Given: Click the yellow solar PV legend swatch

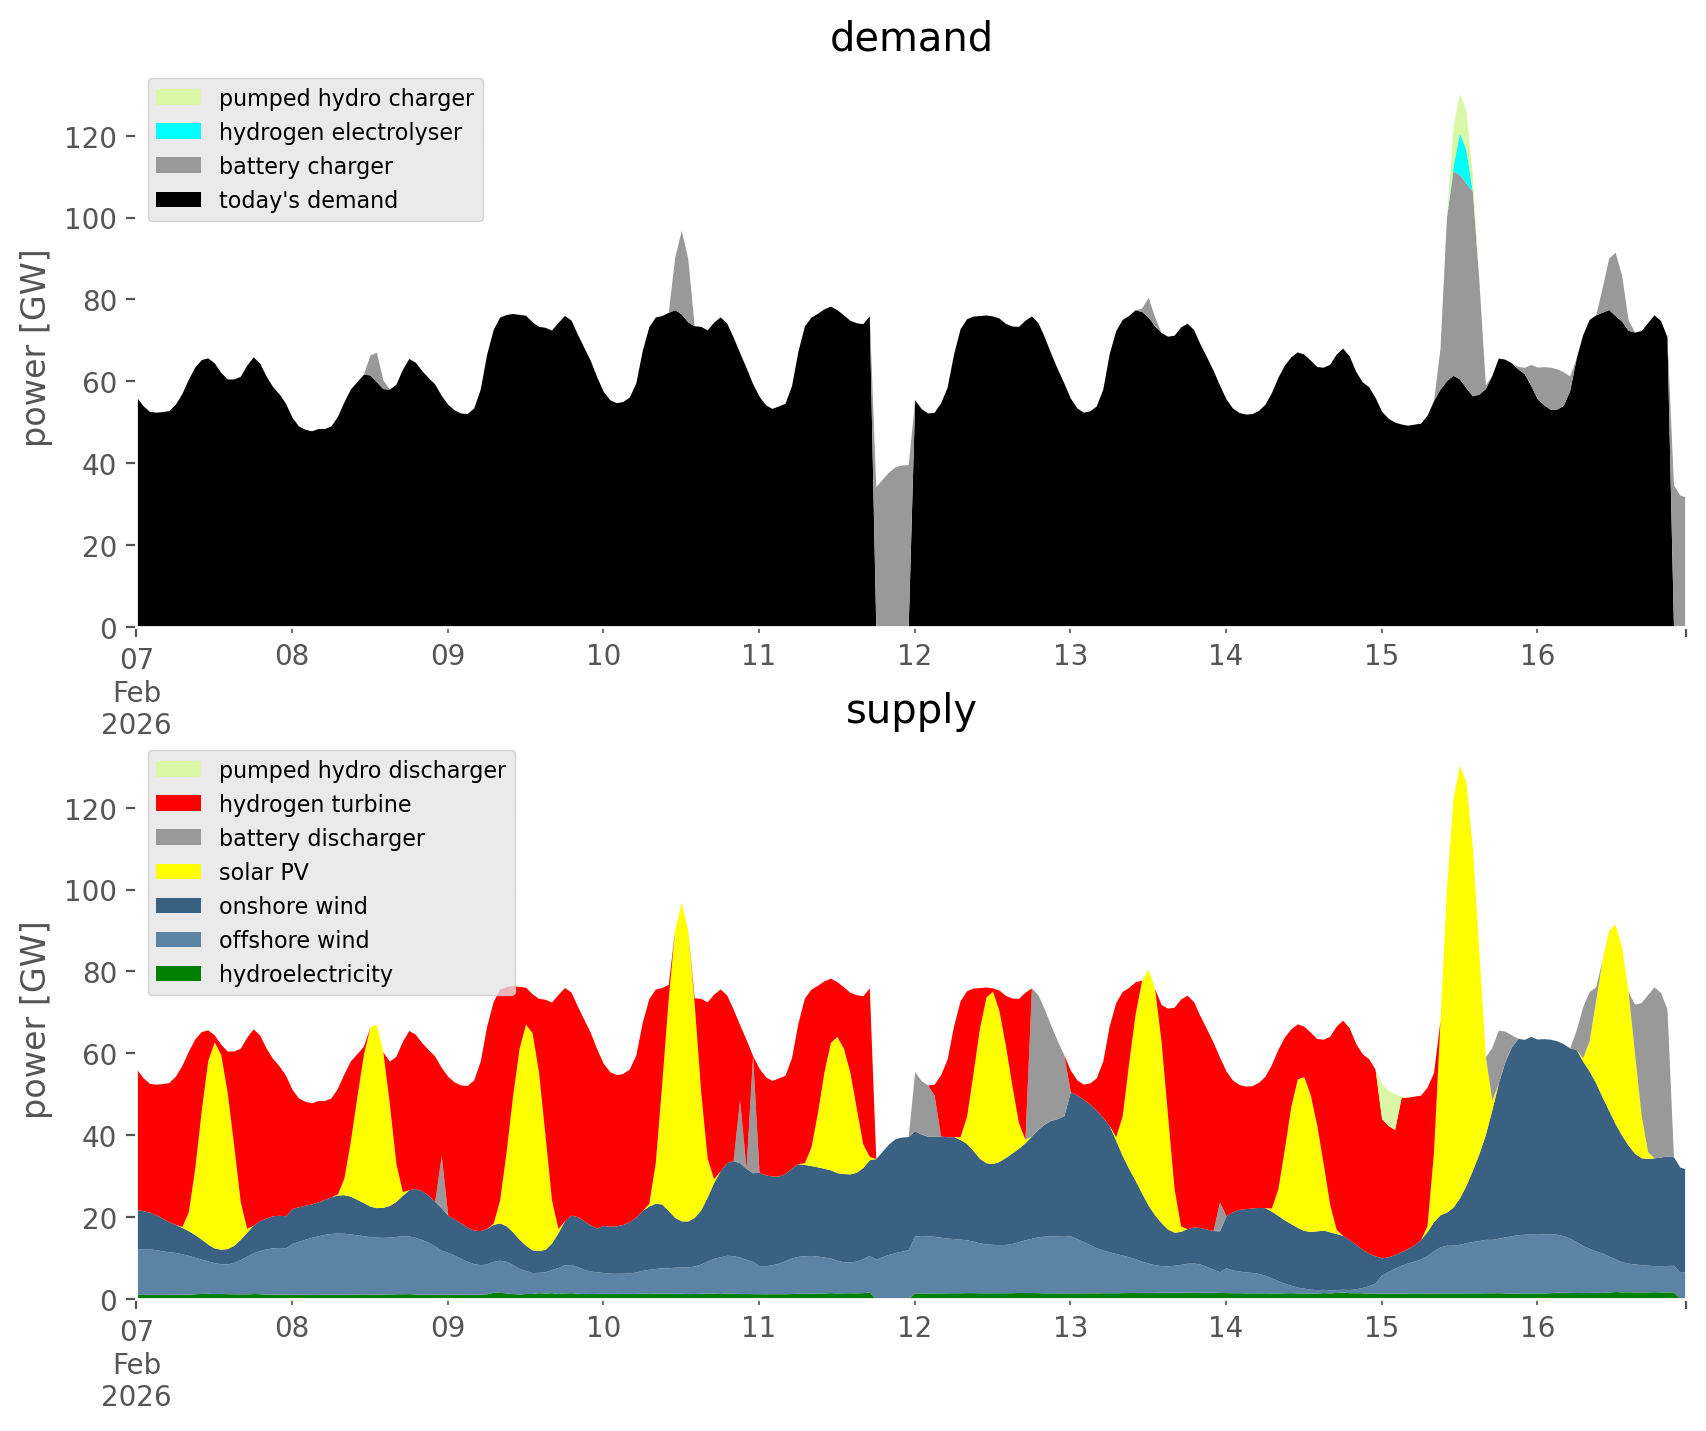Looking at the screenshot, I should click(179, 872).
